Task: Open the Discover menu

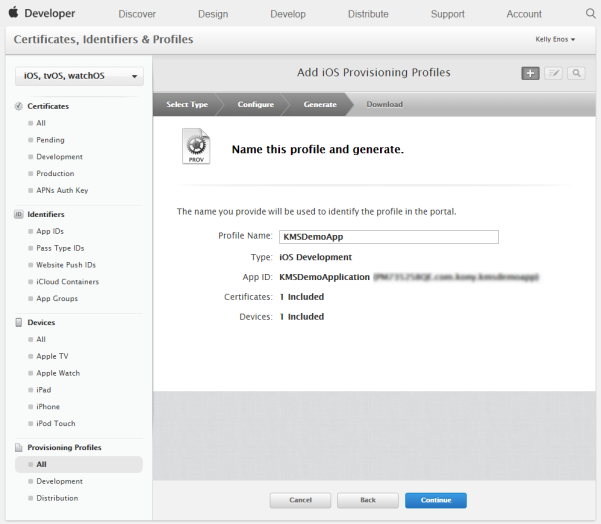Action: pyautogui.click(x=137, y=14)
